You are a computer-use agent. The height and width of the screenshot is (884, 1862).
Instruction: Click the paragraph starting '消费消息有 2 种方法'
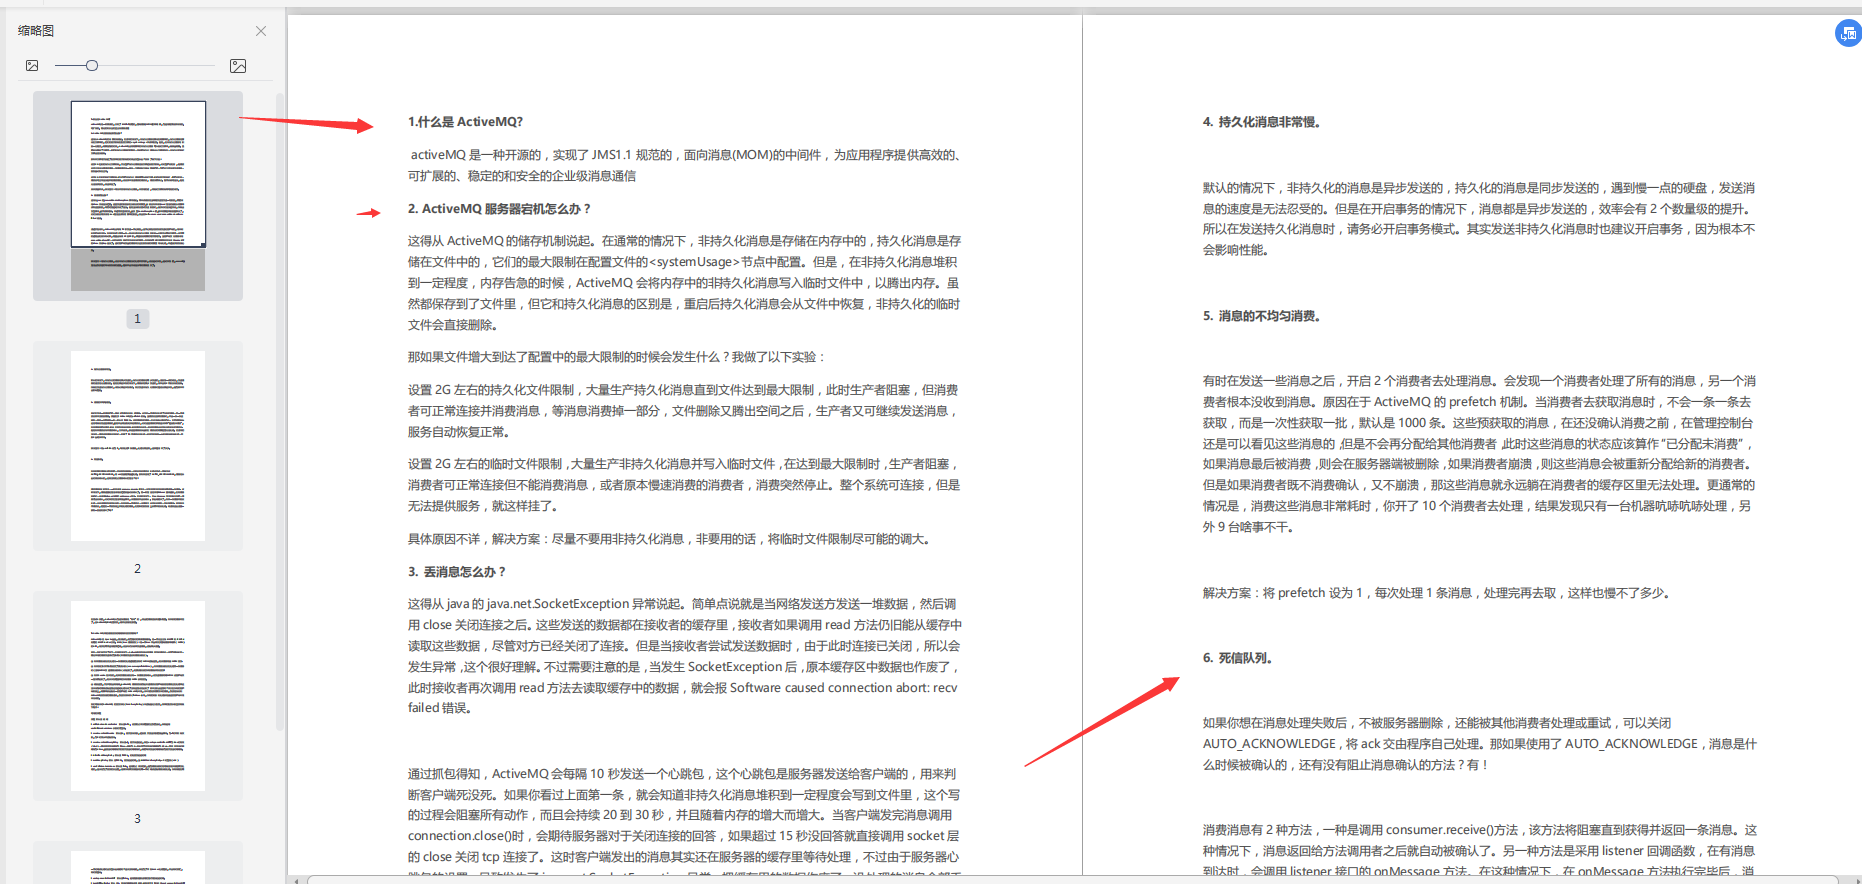(x=1479, y=851)
